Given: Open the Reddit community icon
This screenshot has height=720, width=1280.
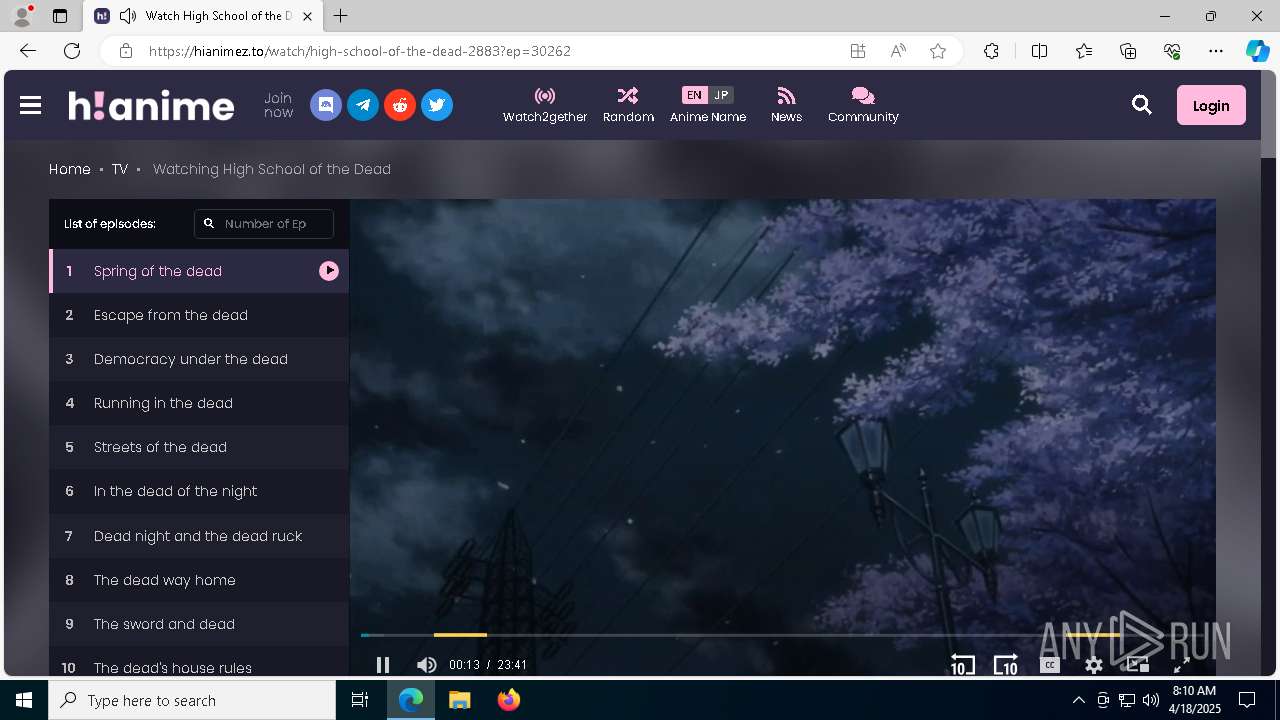Looking at the screenshot, I should pos(400,105).
